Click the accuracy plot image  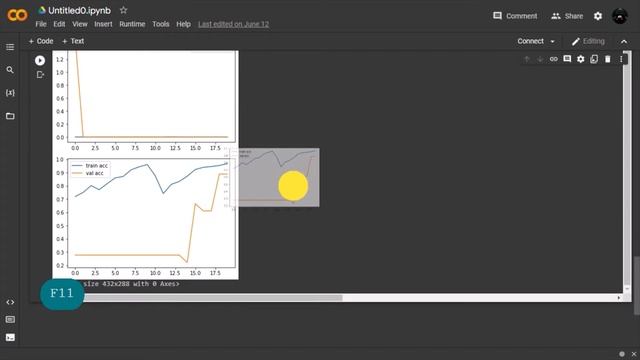click(145, 217)
